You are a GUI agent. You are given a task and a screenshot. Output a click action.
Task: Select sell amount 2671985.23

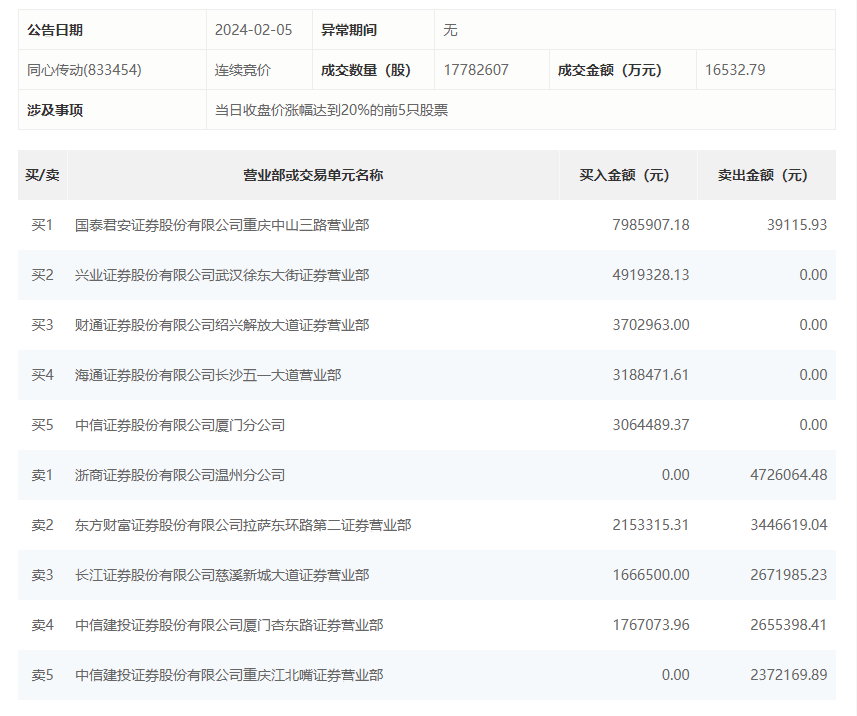[x=789, y=575]
